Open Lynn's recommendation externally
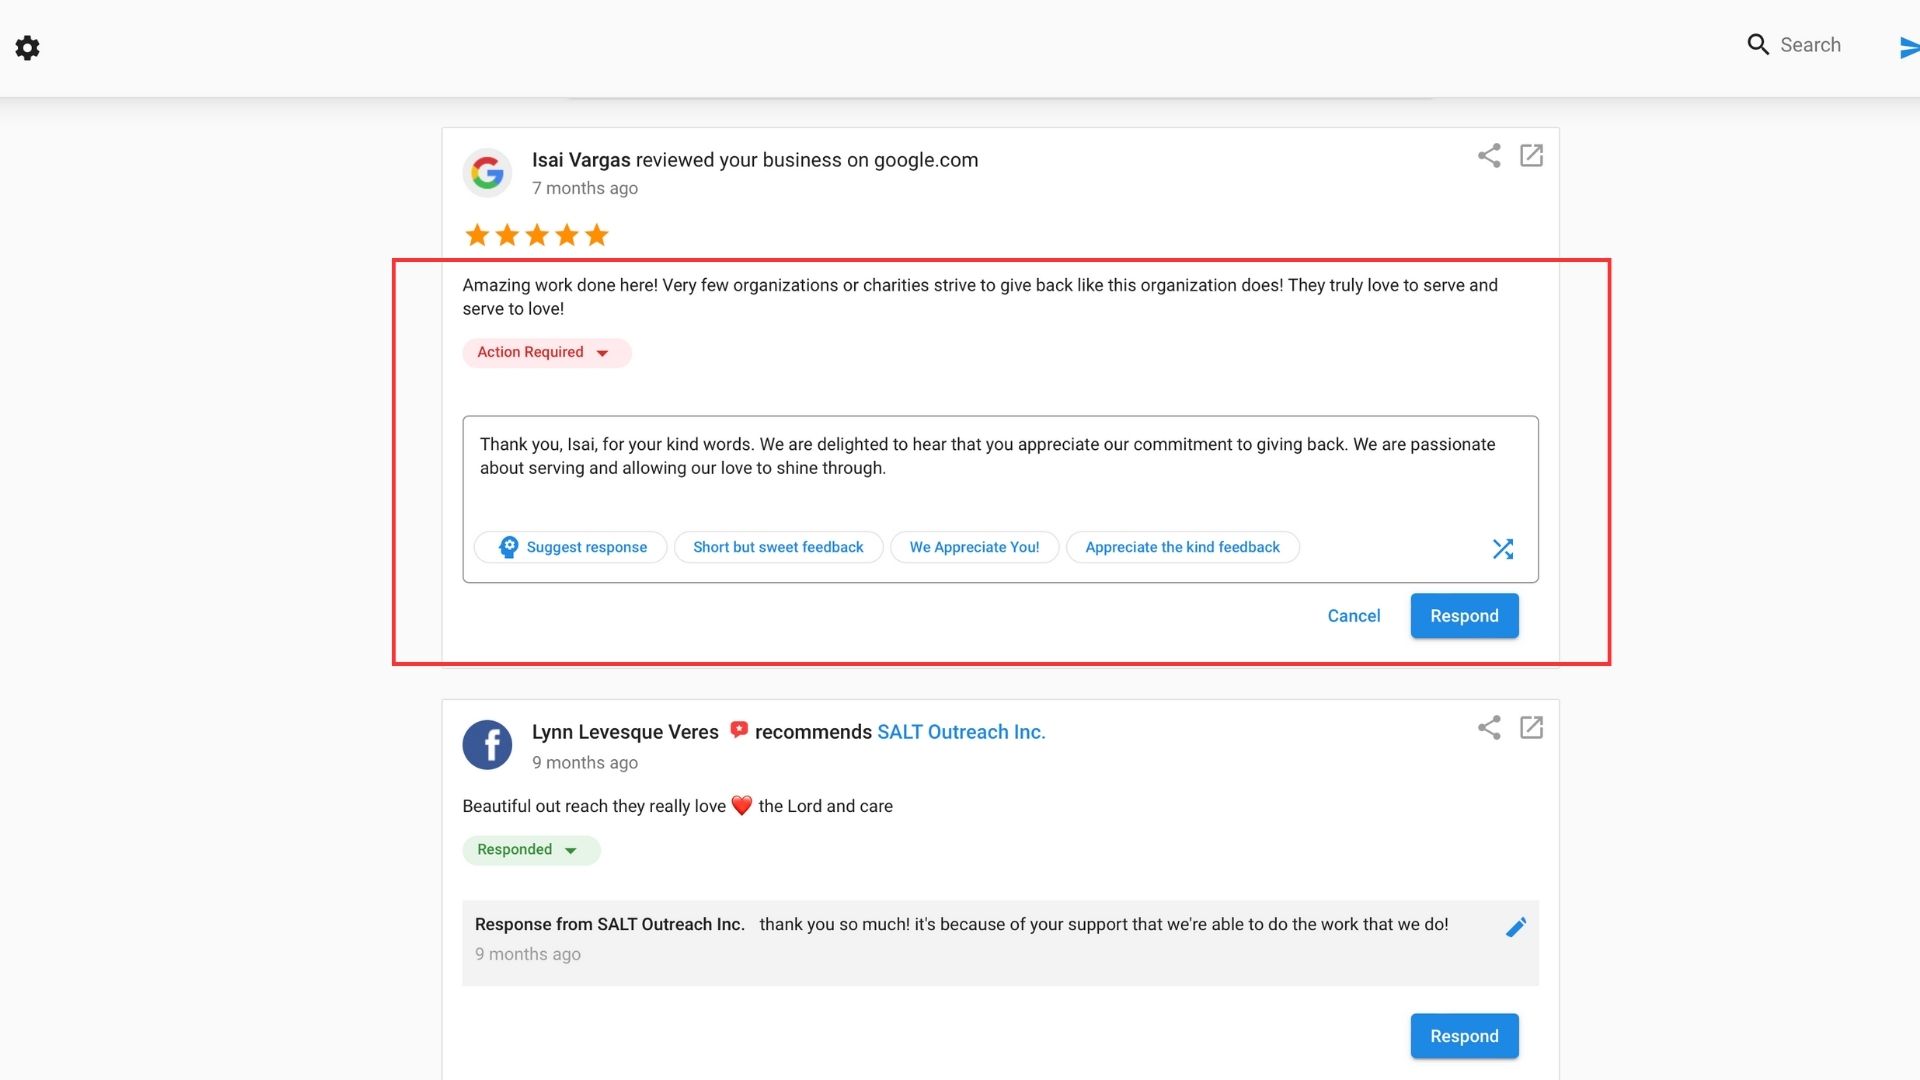The image size is (1920, 1080). (1532, 728)
